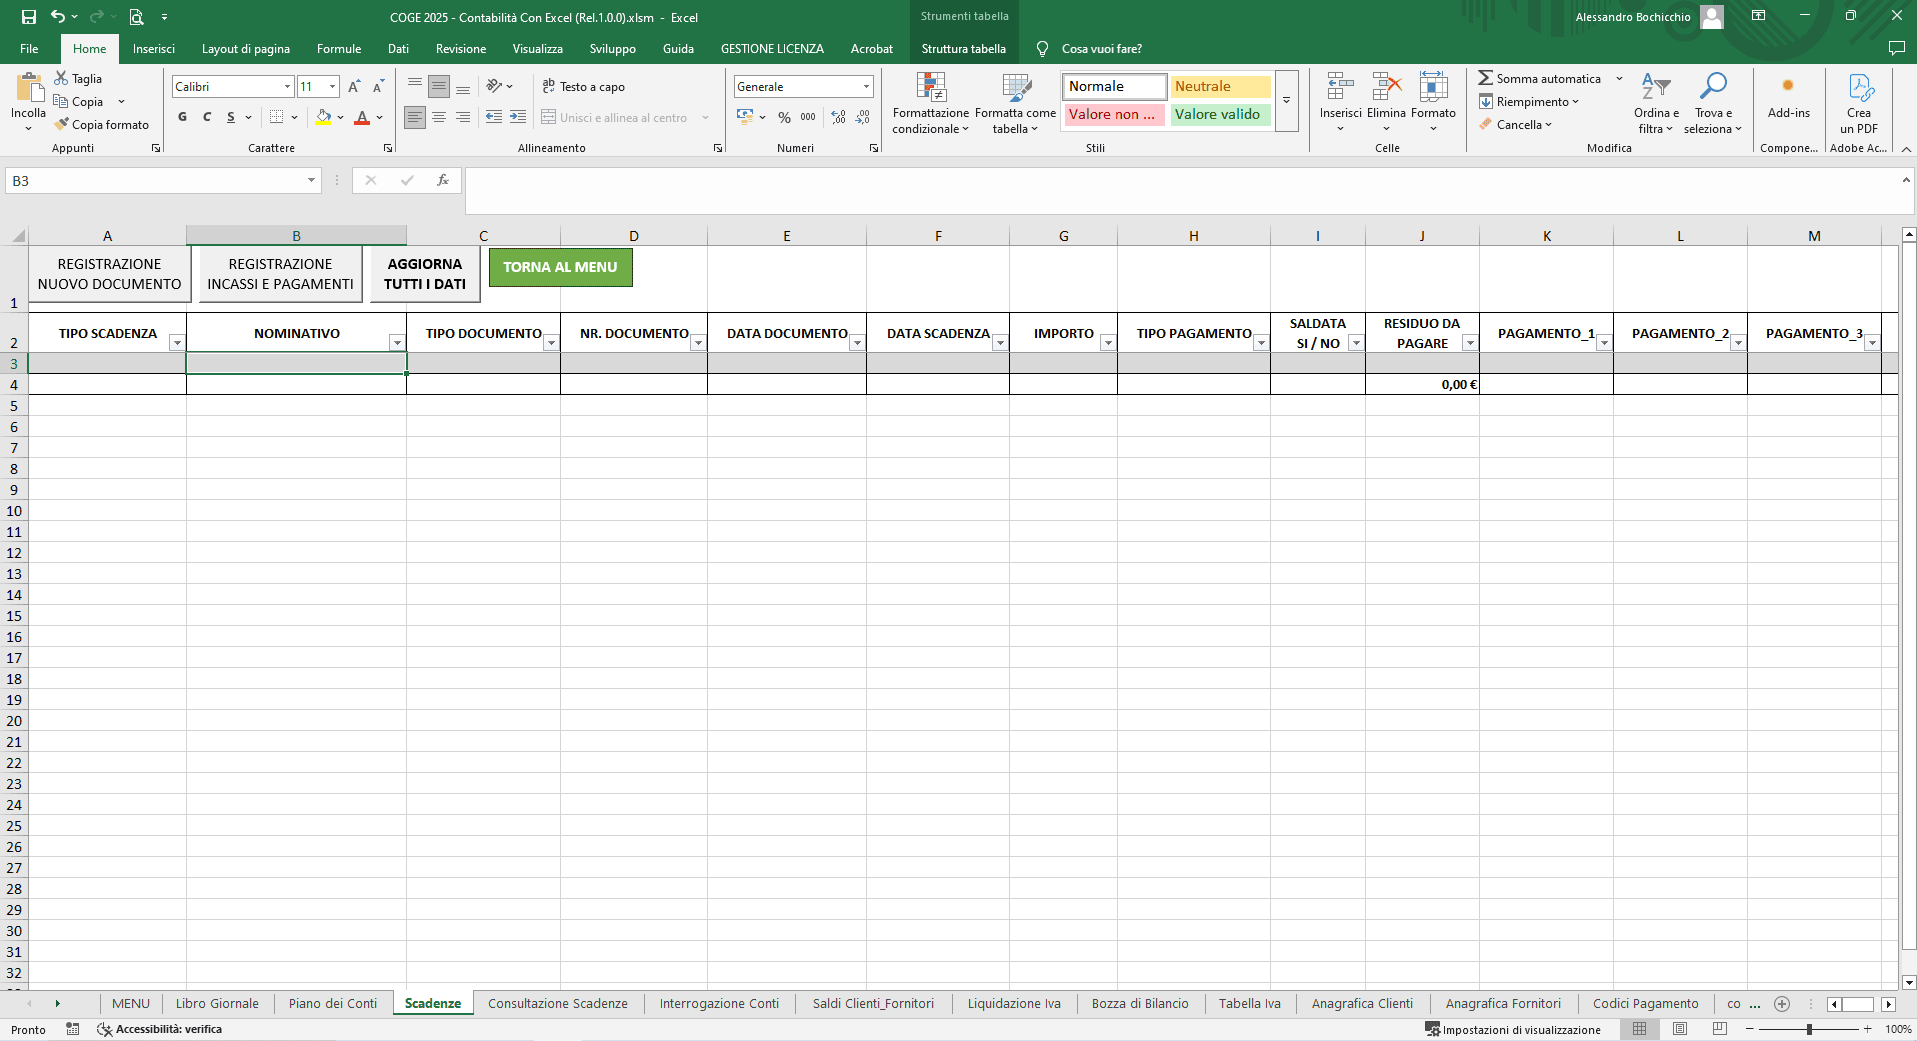Click the Undo arrow icon
The height and width of the screenshot is (1041, 1917).
click(58, 17)
